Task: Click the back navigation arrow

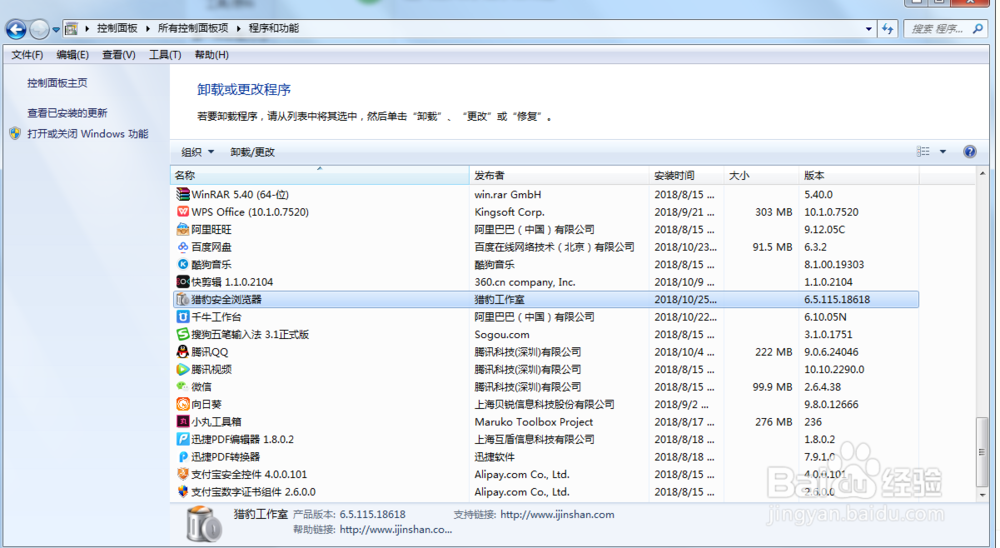Action: [16, 29]
